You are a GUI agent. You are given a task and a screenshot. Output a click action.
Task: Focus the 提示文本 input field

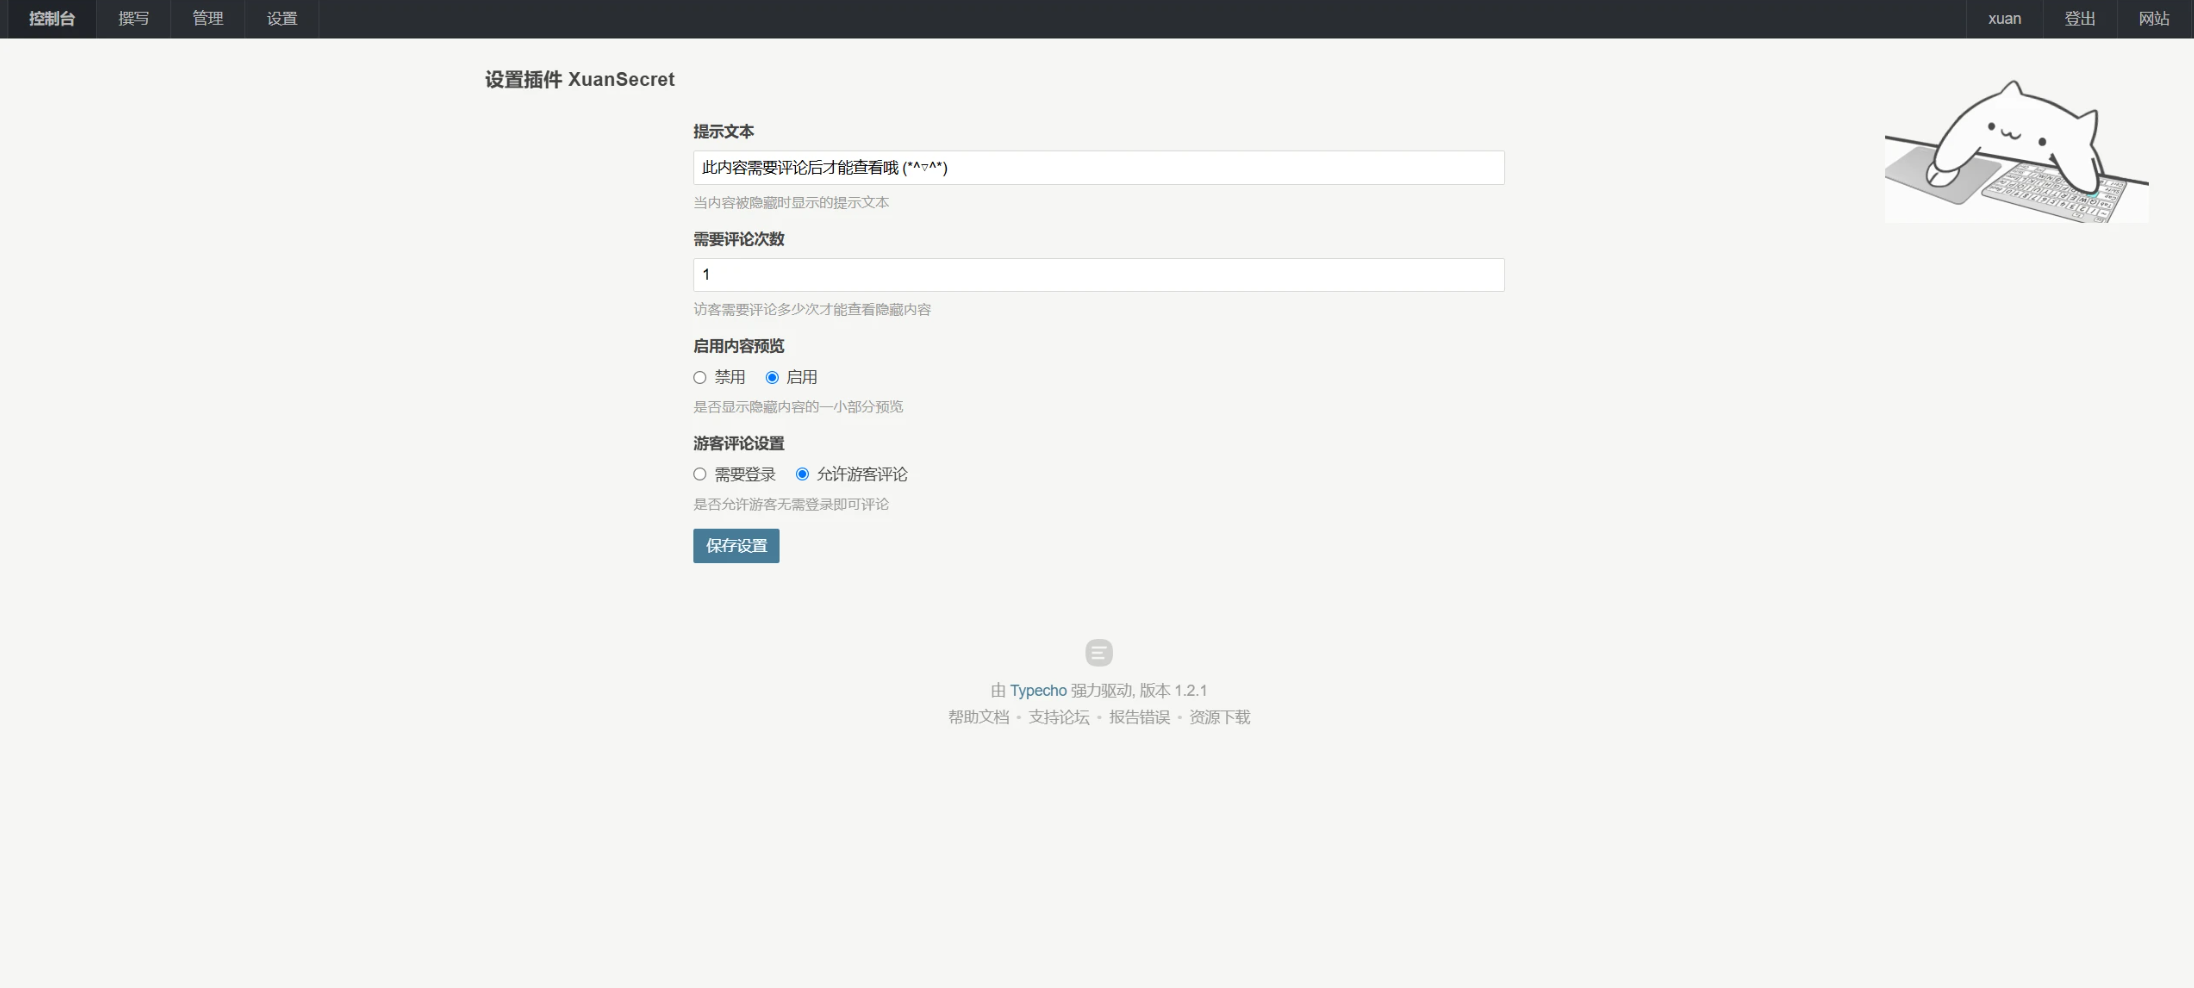click(1098, 168)
